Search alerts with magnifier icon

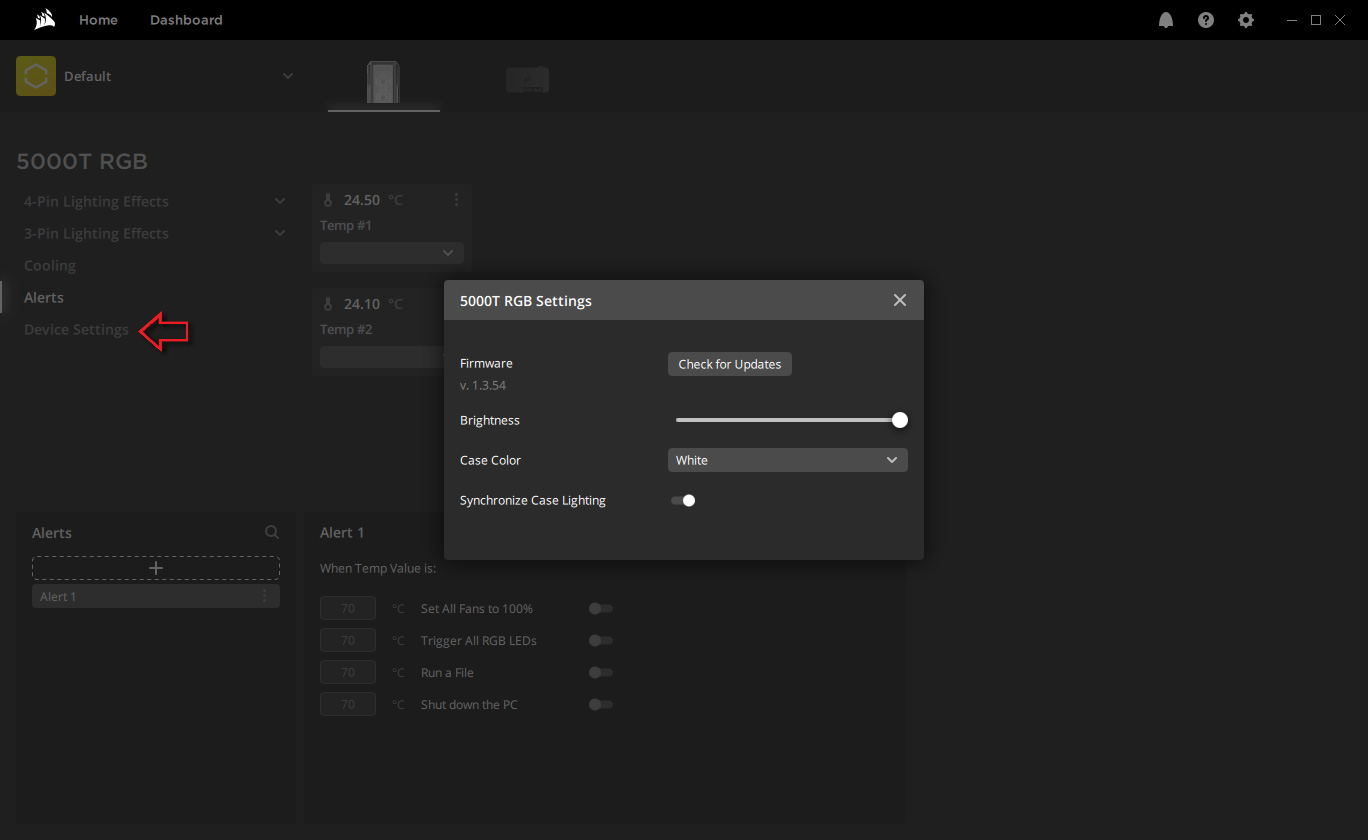[272, 533]
